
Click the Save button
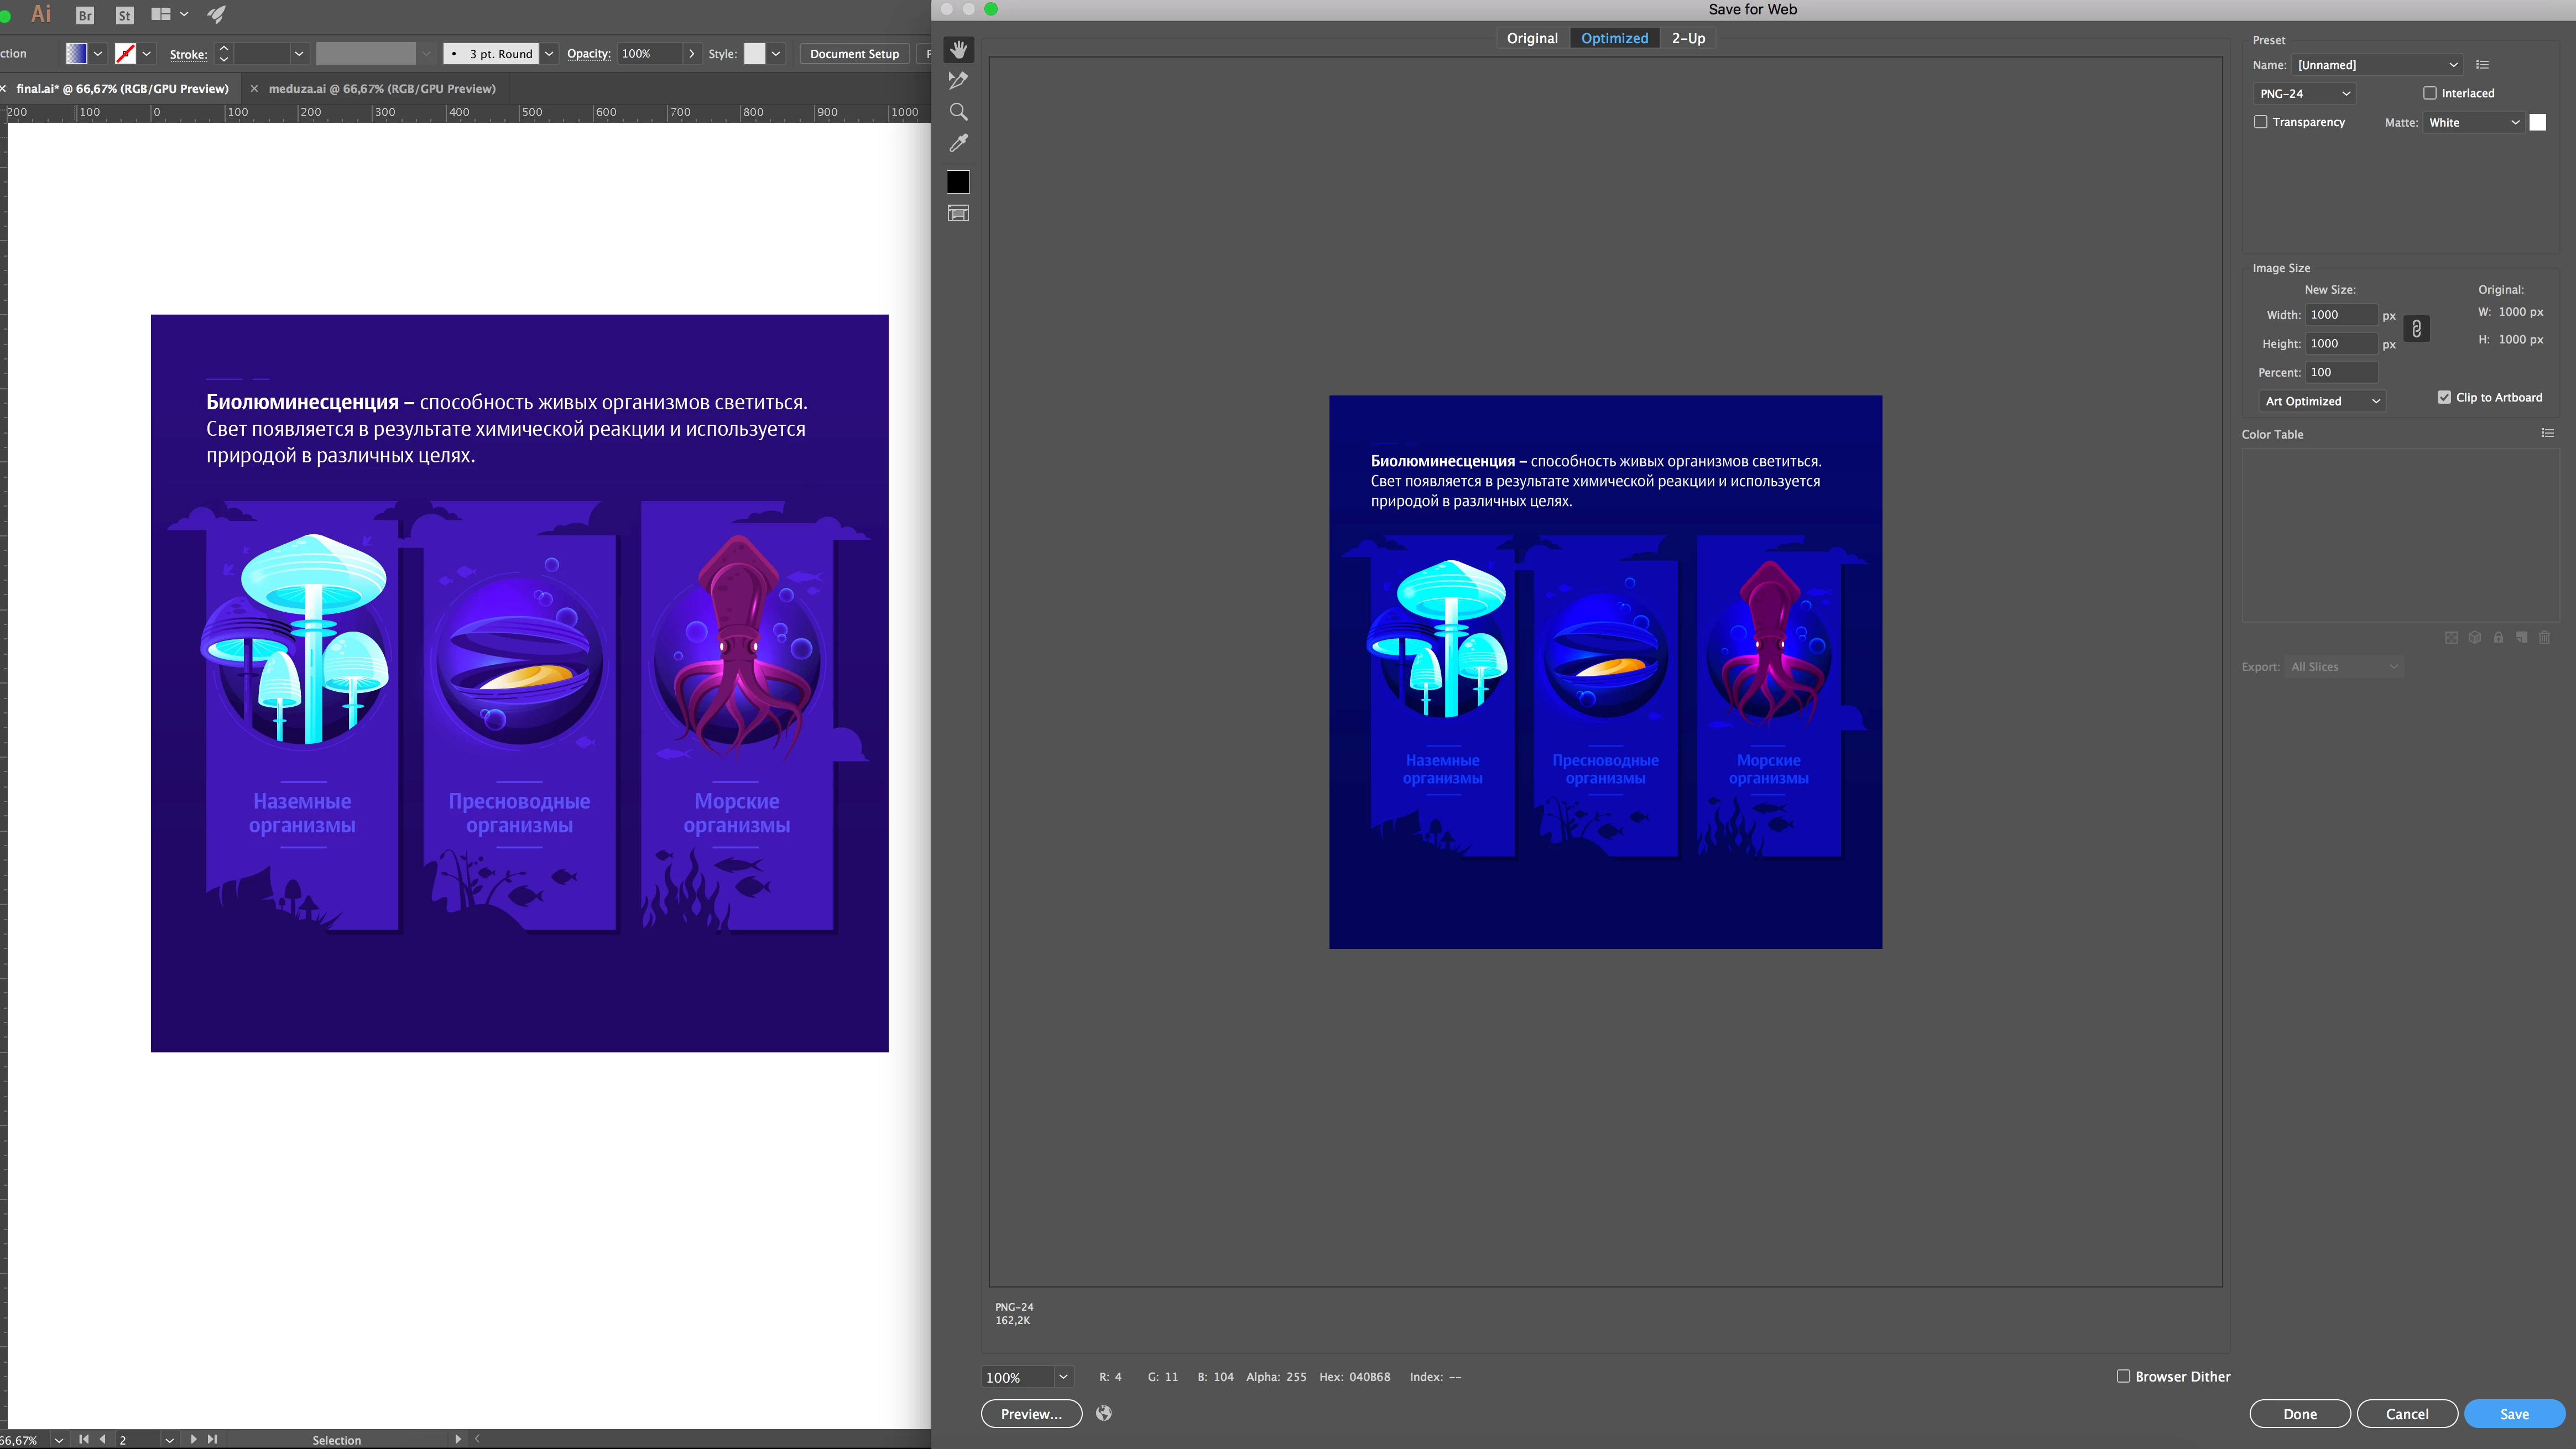pos(2514,1413)
